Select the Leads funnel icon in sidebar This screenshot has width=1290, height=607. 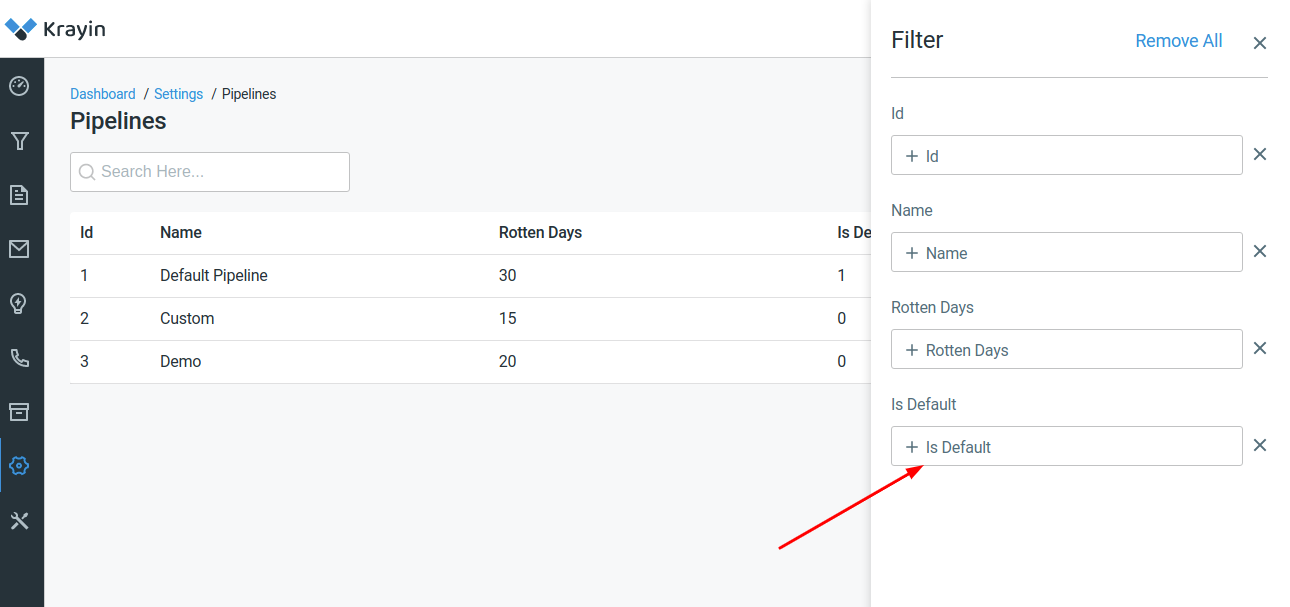(x=20, y=140)
